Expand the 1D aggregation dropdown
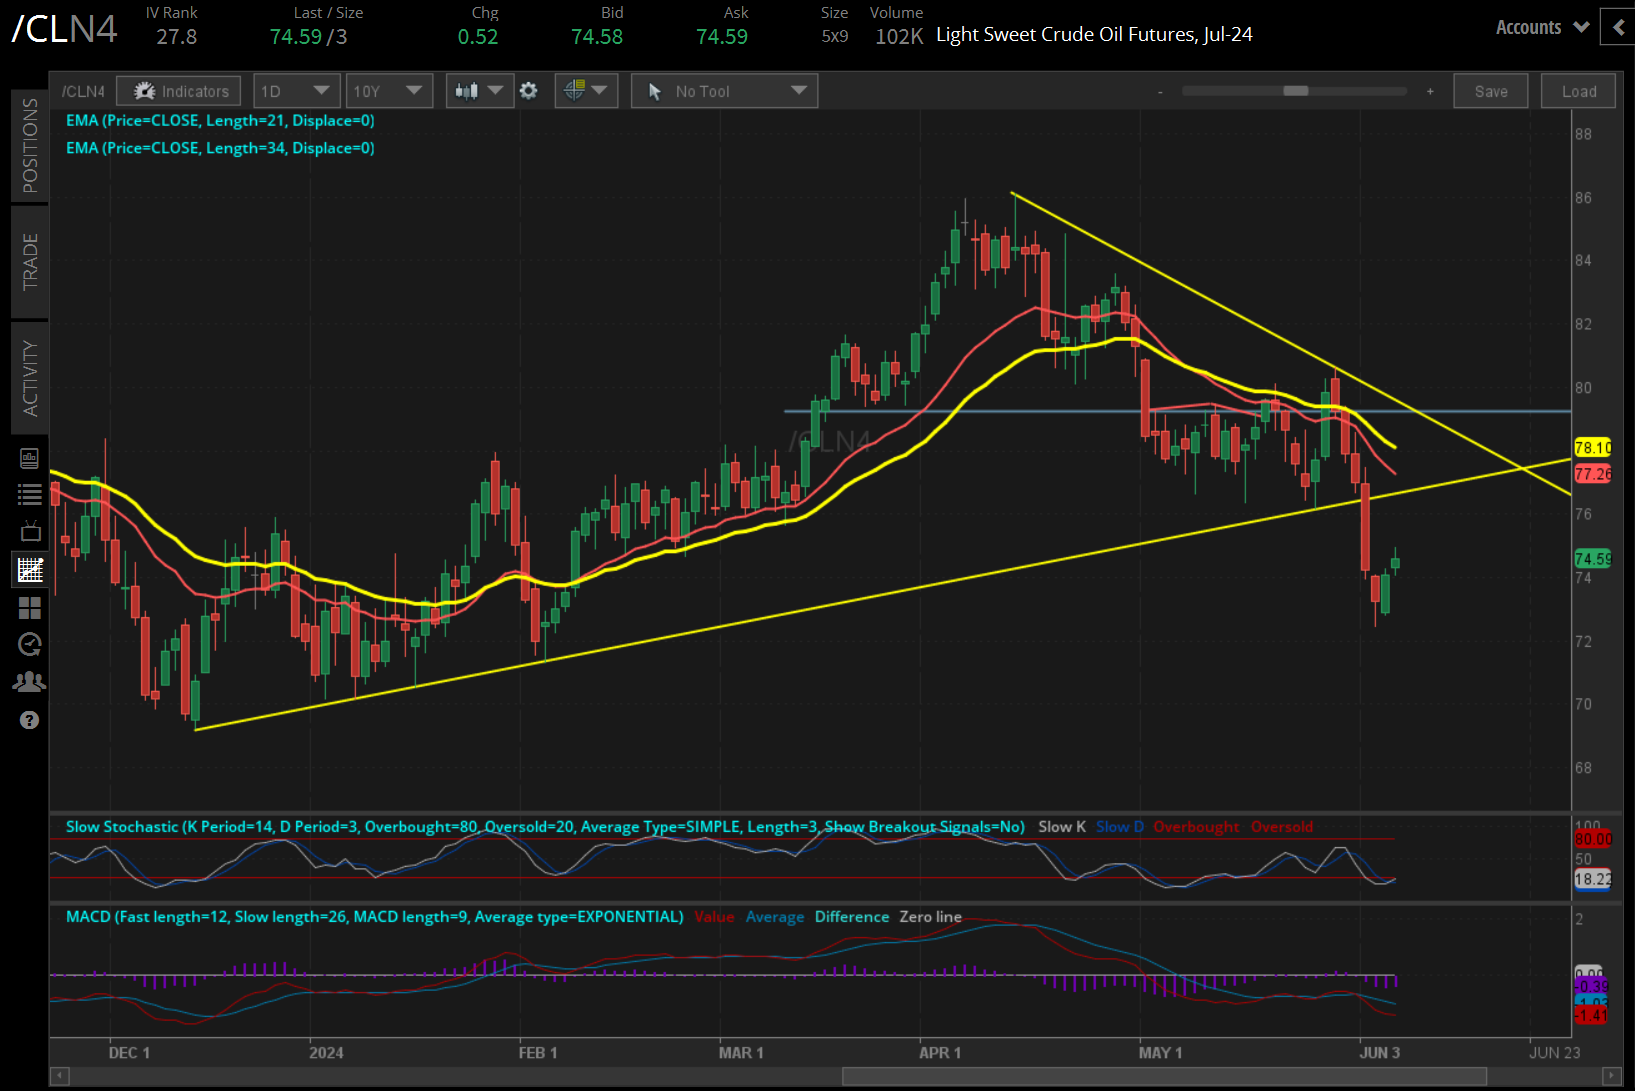 point(297,91)
